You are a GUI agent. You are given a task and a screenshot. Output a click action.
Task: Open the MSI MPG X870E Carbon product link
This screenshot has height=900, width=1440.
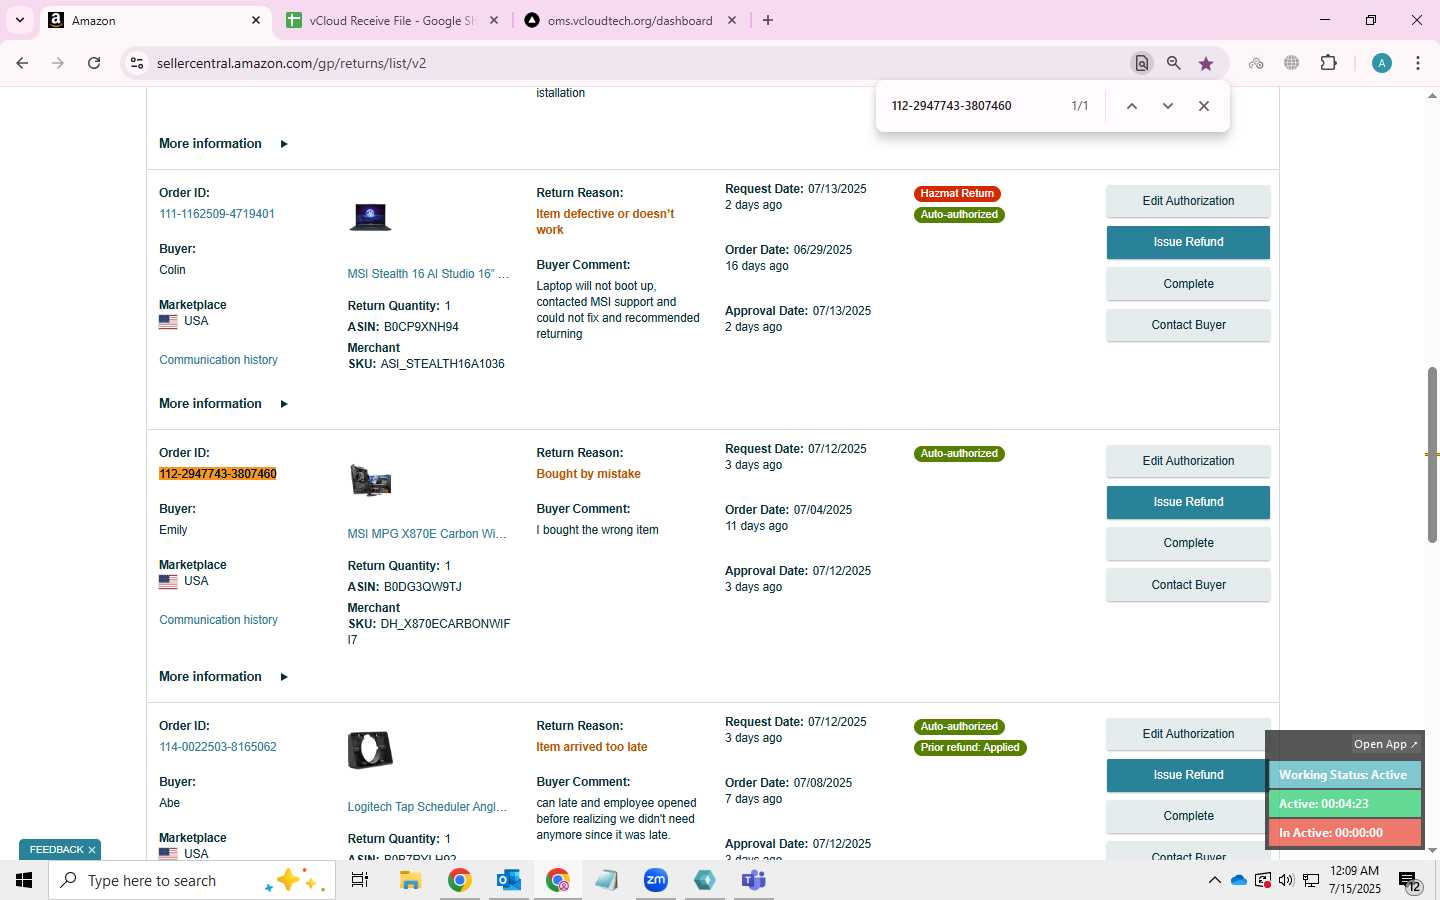(x=427, y=534)
